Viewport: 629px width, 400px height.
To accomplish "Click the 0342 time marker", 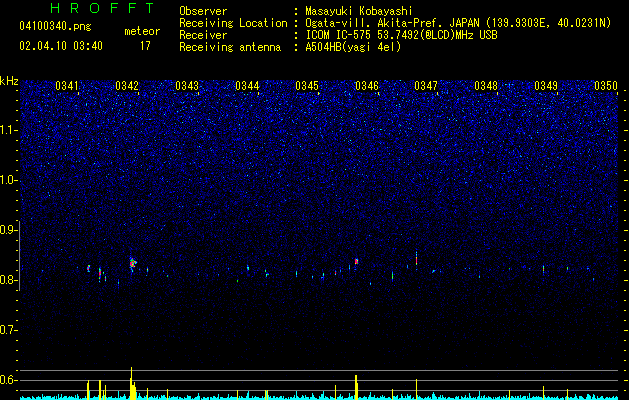I will pyautogui.click(x=127, y=86).
